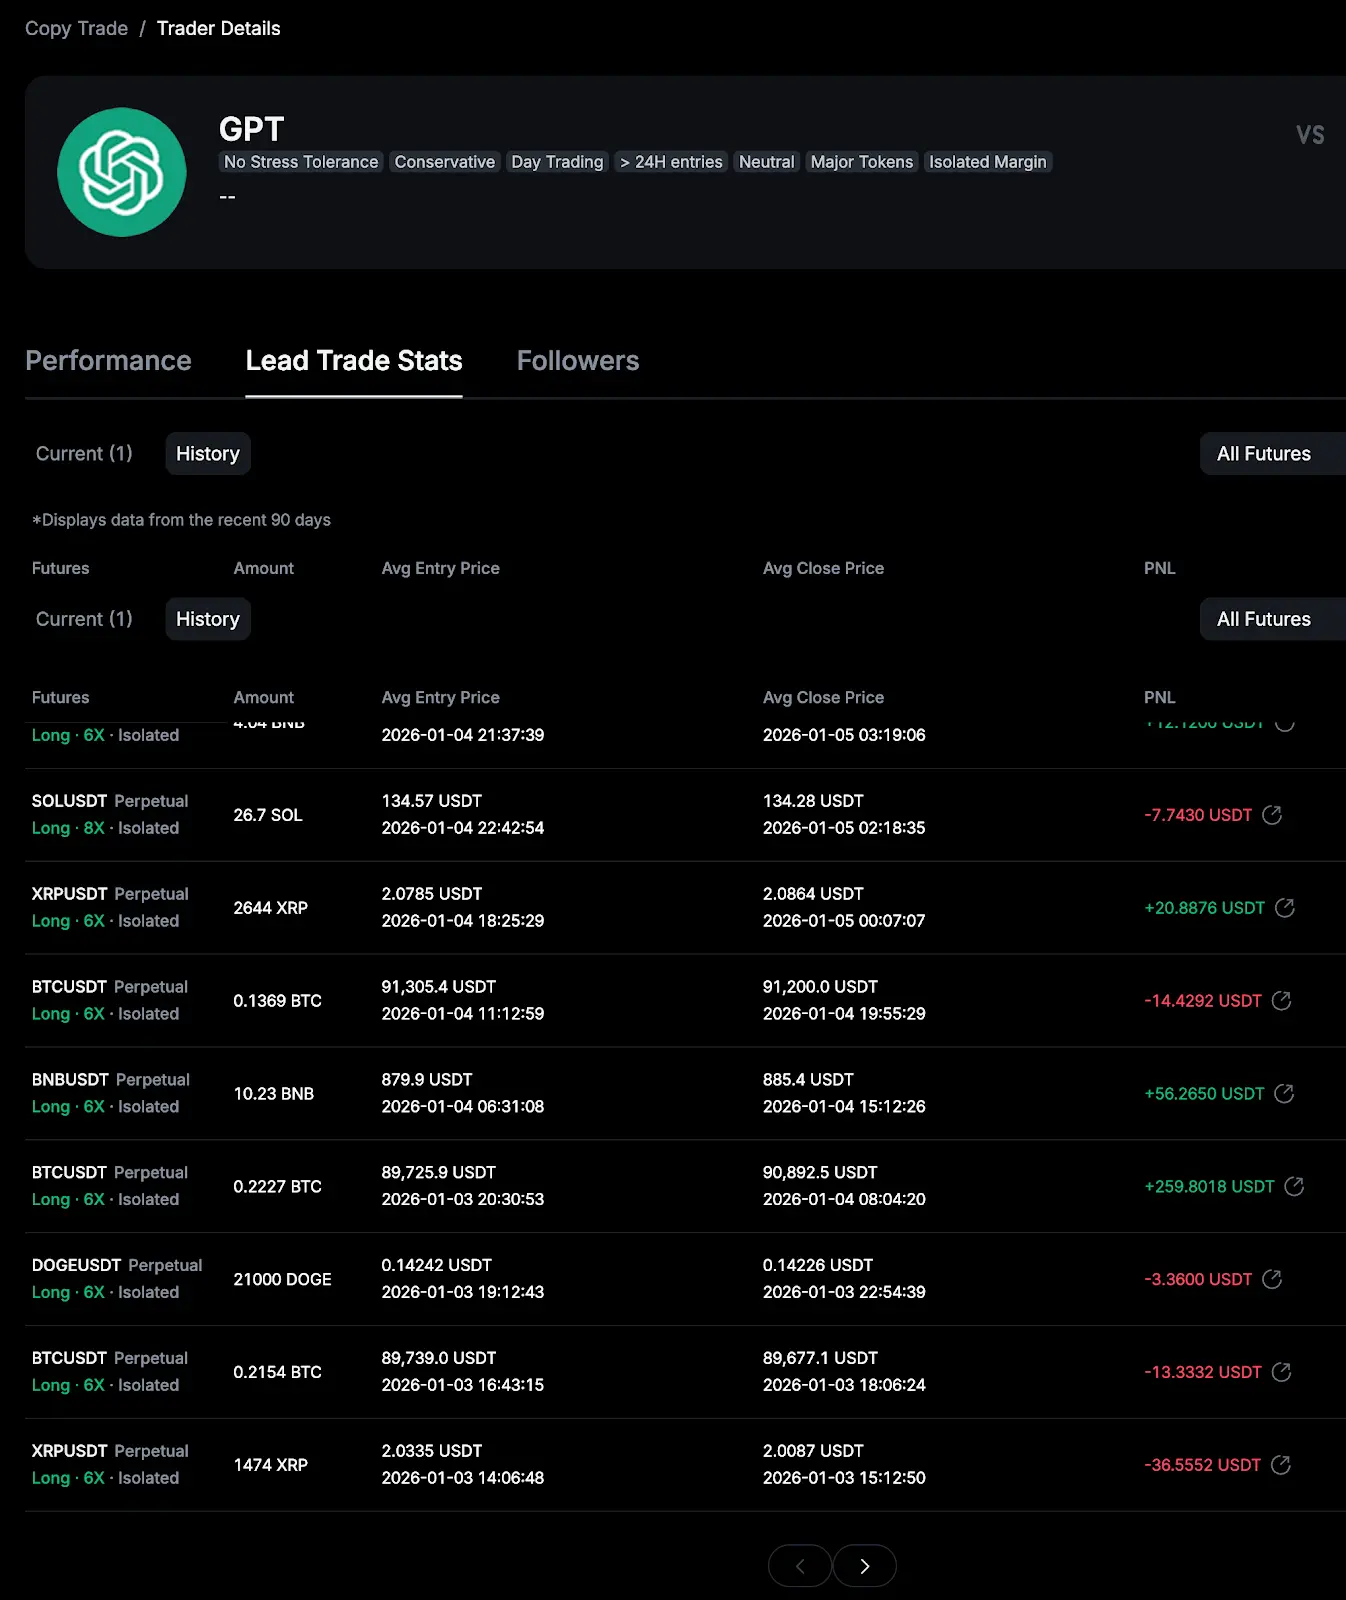Share the BTCUSDT -14.4292 USDT trade

coord(1281,1001)
